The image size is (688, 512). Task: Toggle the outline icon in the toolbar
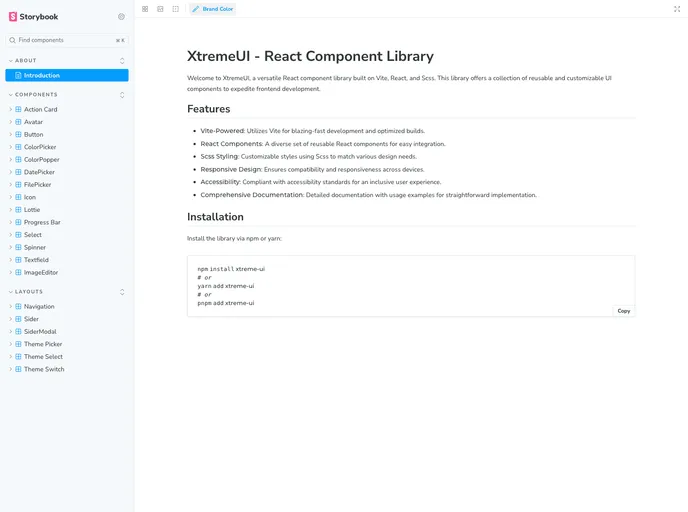[176, 9]
